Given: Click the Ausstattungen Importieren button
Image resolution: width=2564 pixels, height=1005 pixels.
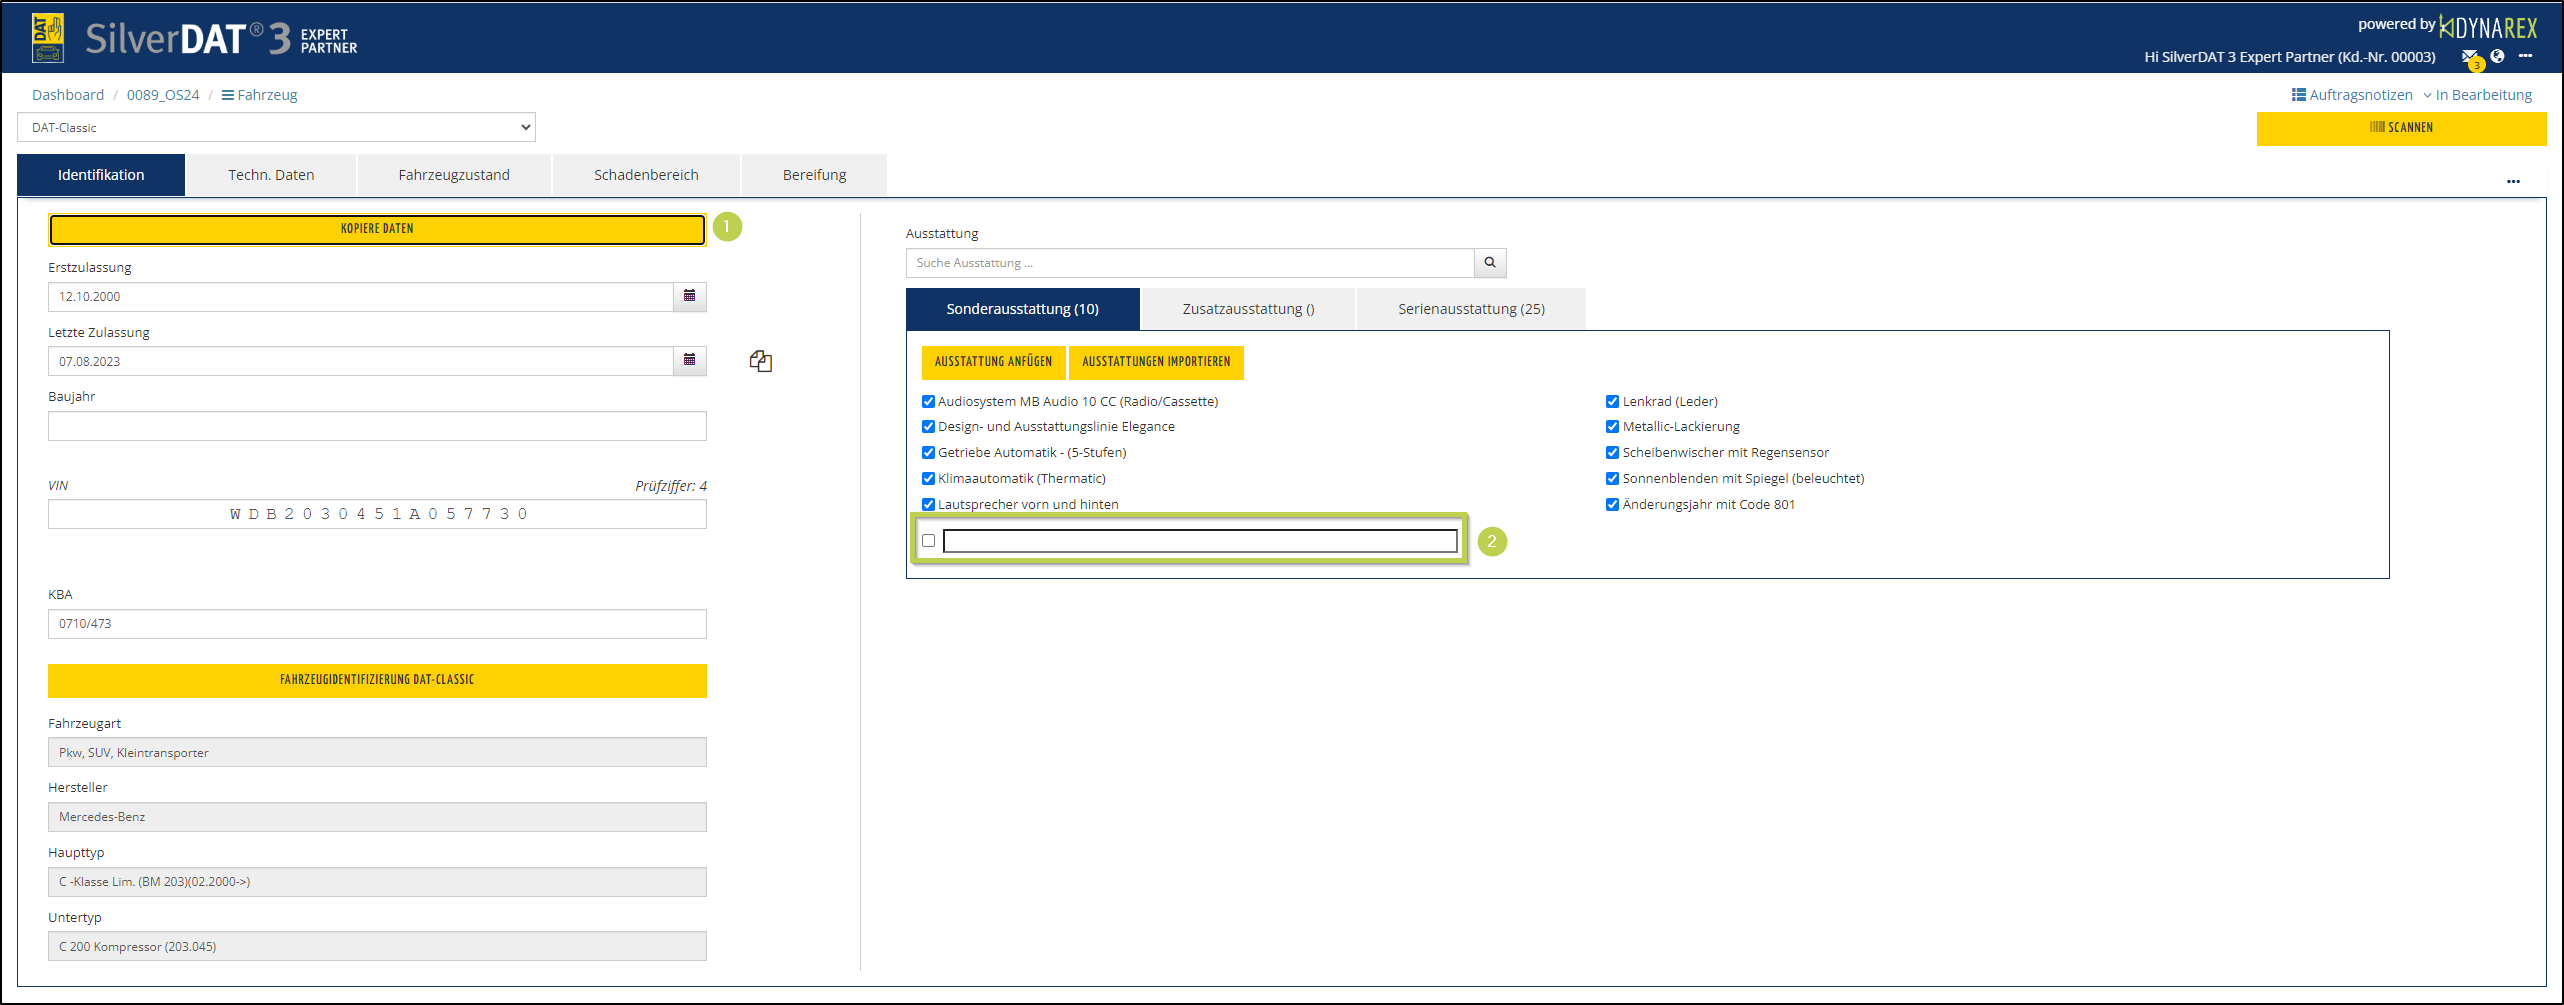Looking at the screenshot, I should point(1155,362).
